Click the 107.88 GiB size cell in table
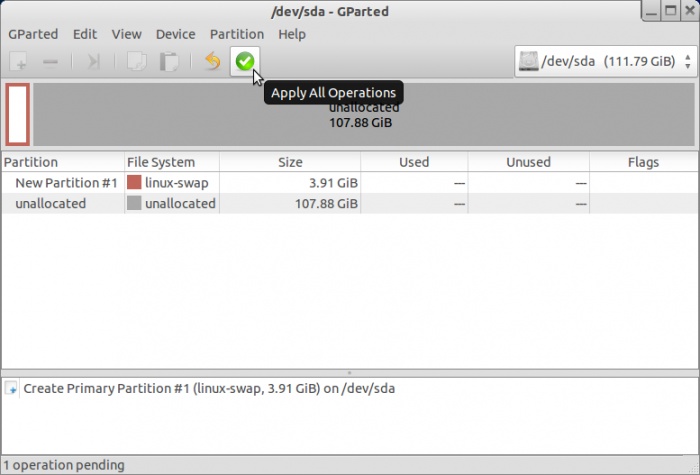The image size is (700, 475). [x=326, y=204]
